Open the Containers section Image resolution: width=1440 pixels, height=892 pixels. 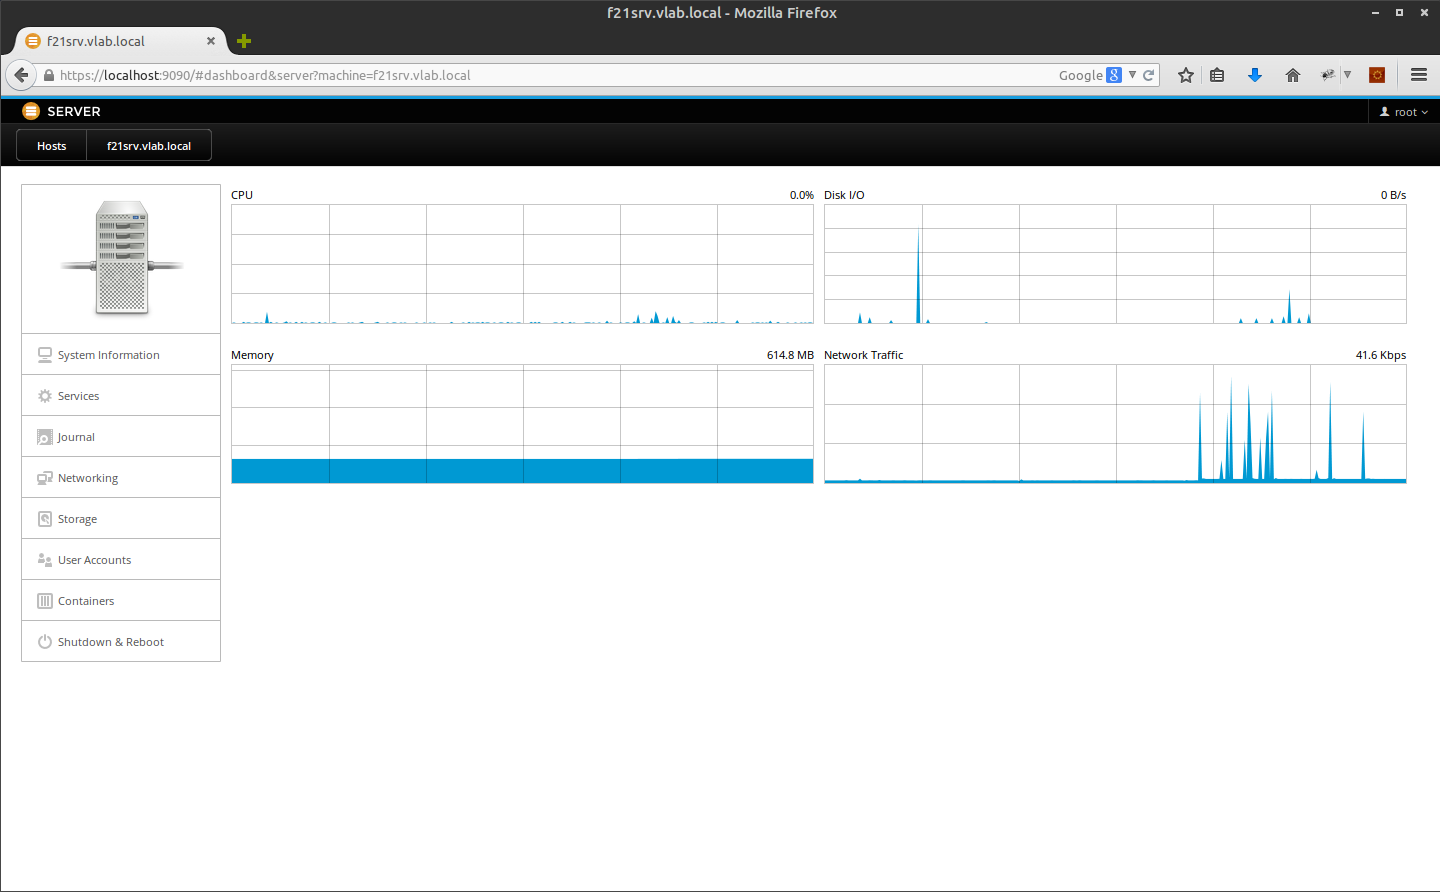pos(86,601)
